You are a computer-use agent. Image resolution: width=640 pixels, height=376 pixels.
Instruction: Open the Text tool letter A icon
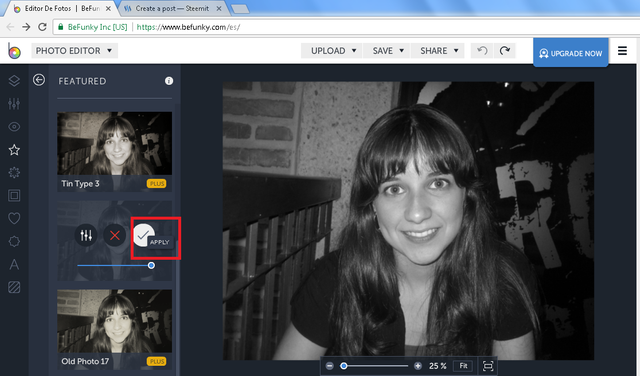click(x=14, y=265)
